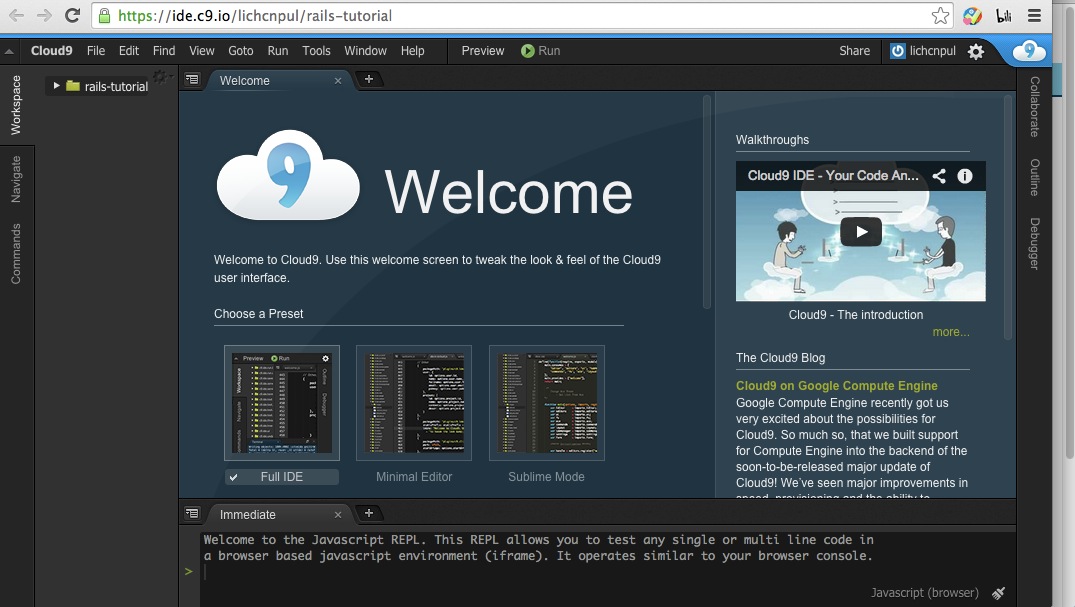Click the colorful extension icon in Chrome toolbar
Viewport: 1075px width, 607px height.
click(x=972, y=15)
